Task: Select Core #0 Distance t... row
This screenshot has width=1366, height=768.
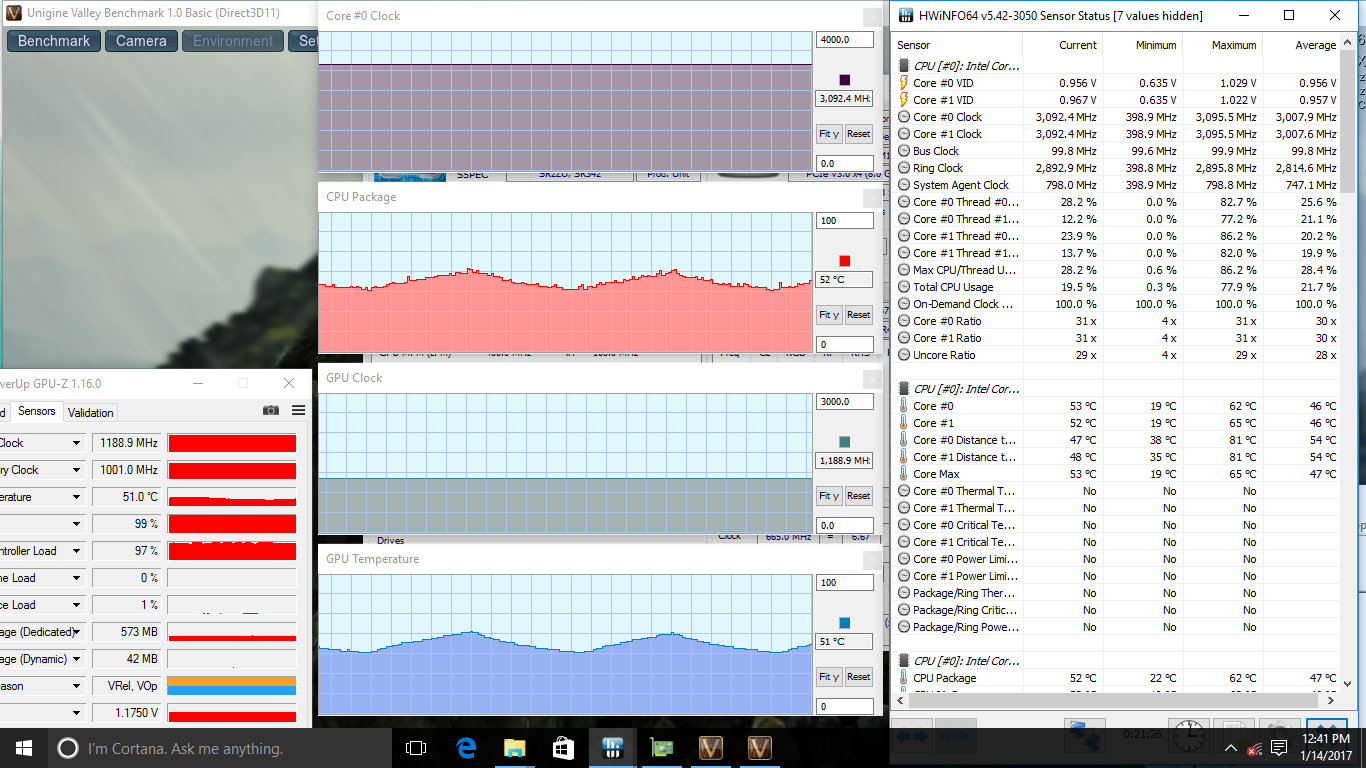Action: coord(1117,440)
